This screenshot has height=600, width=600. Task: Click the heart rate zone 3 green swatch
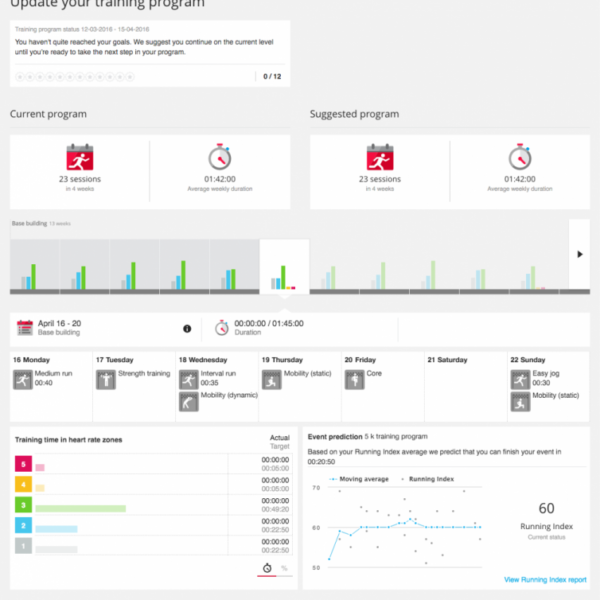click(x=22, y=507)
